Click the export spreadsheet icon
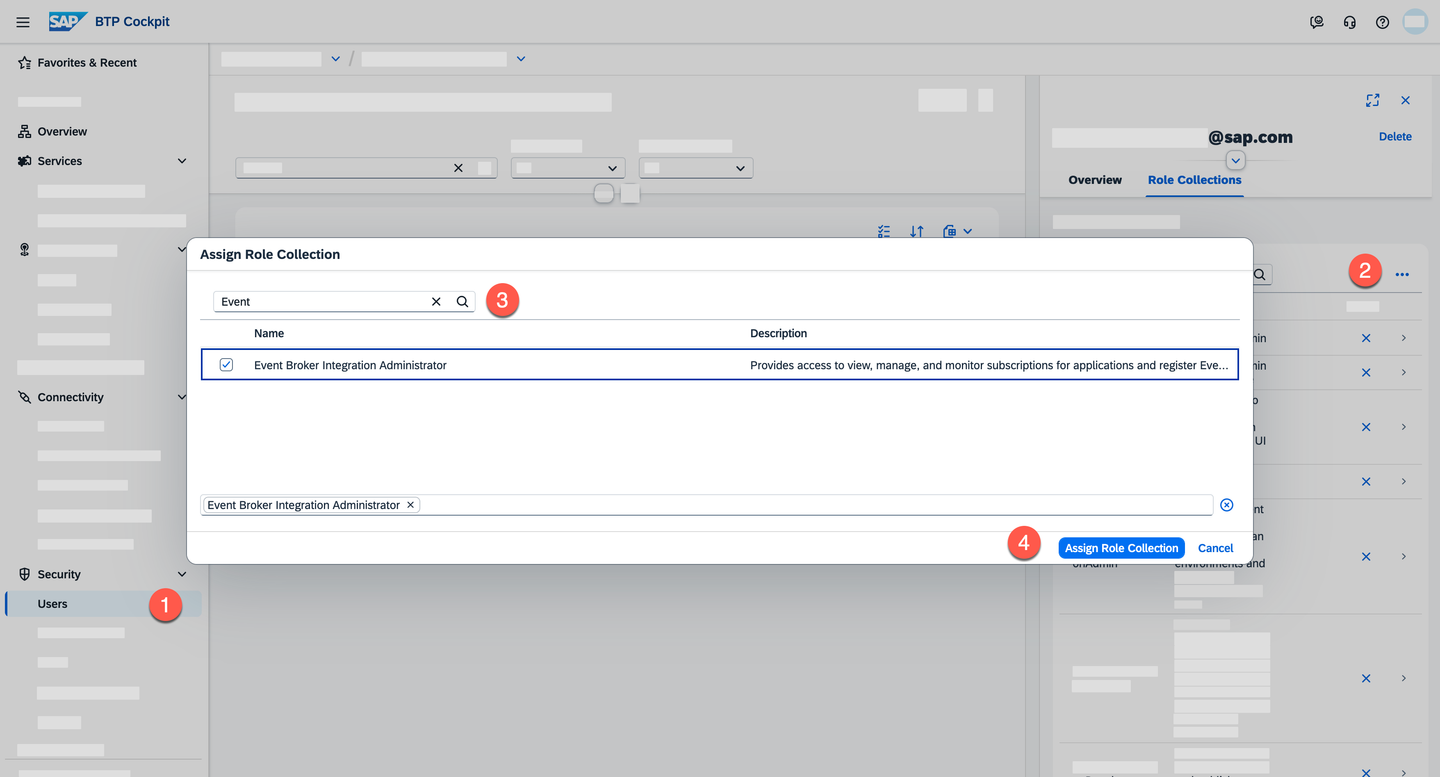The image size is (1440, 777). pos(950,232)
